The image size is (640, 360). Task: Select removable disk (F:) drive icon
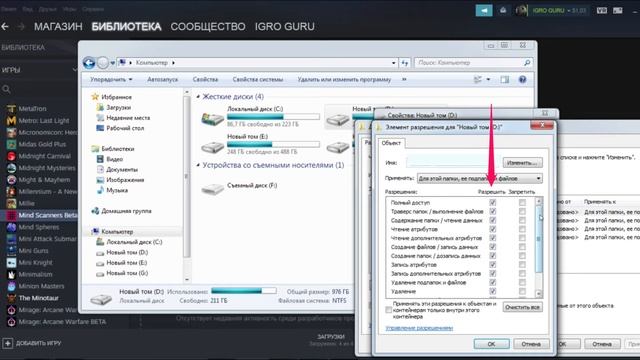213,189
